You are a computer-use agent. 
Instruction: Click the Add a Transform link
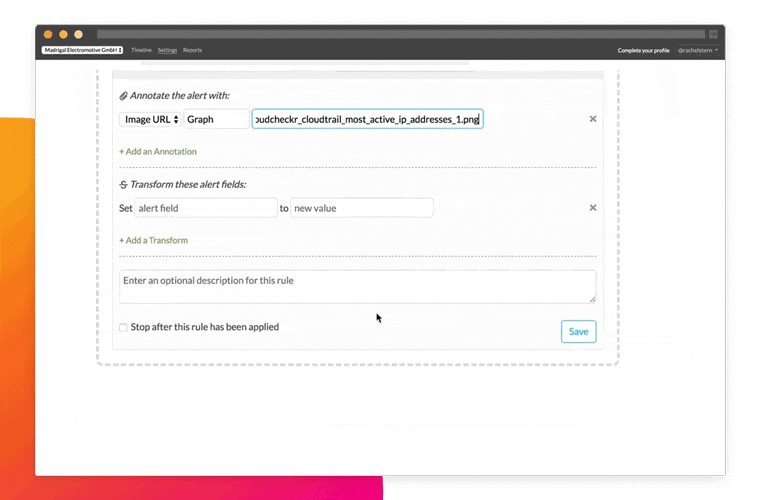tap(154, 240)
